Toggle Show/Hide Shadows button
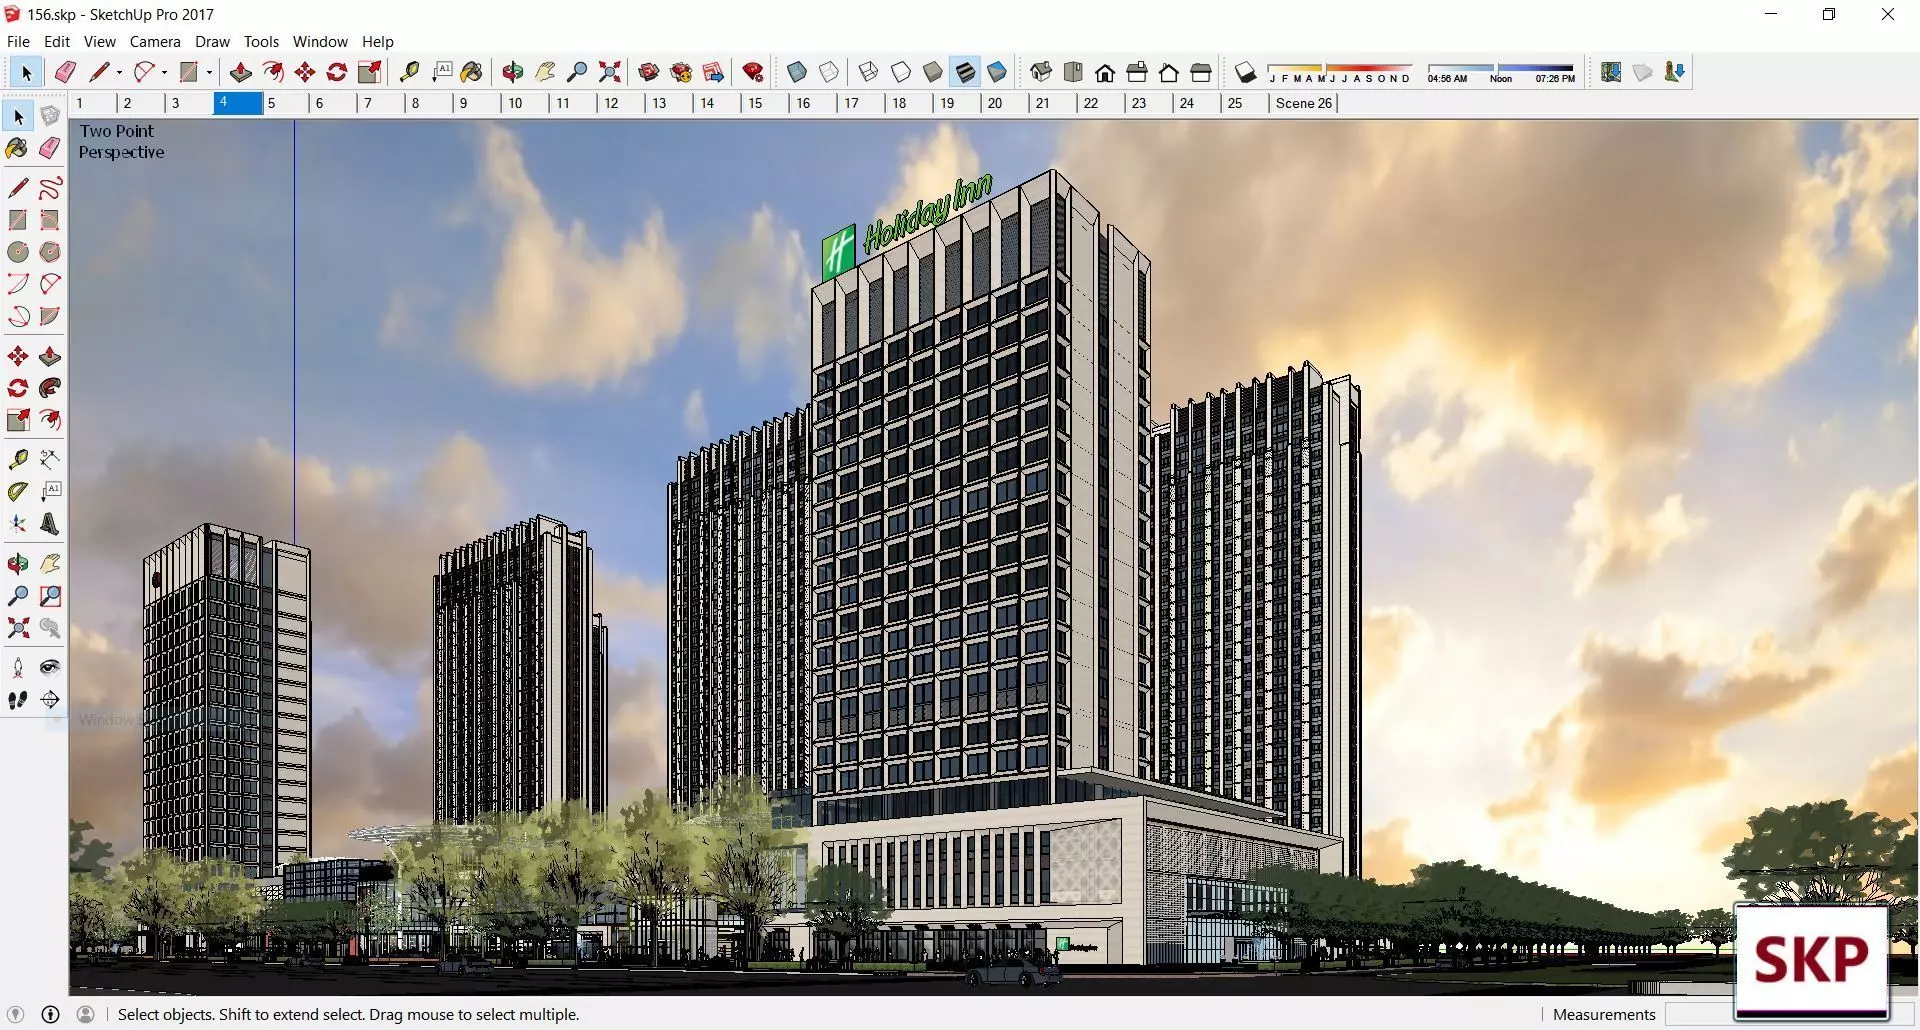 [x=1245, y=72]
